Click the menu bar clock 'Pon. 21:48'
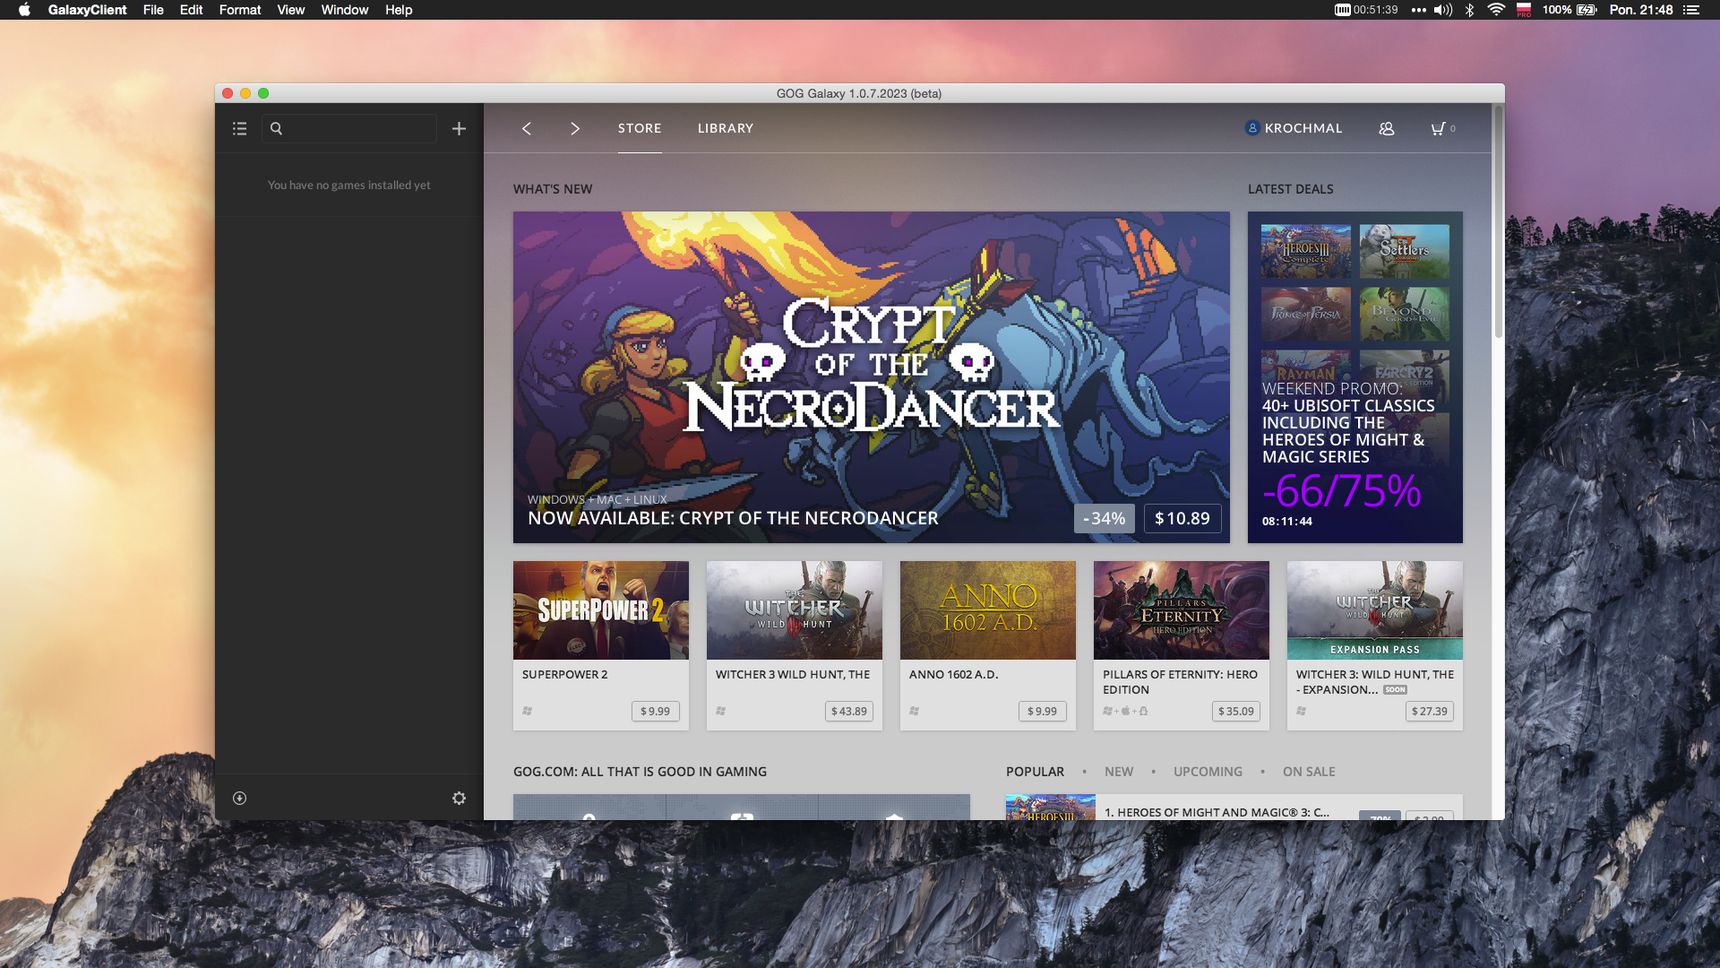Image resolution: width=1720 pixels, height=968 pixels. pyautogui.click(x=1641, y=10)
